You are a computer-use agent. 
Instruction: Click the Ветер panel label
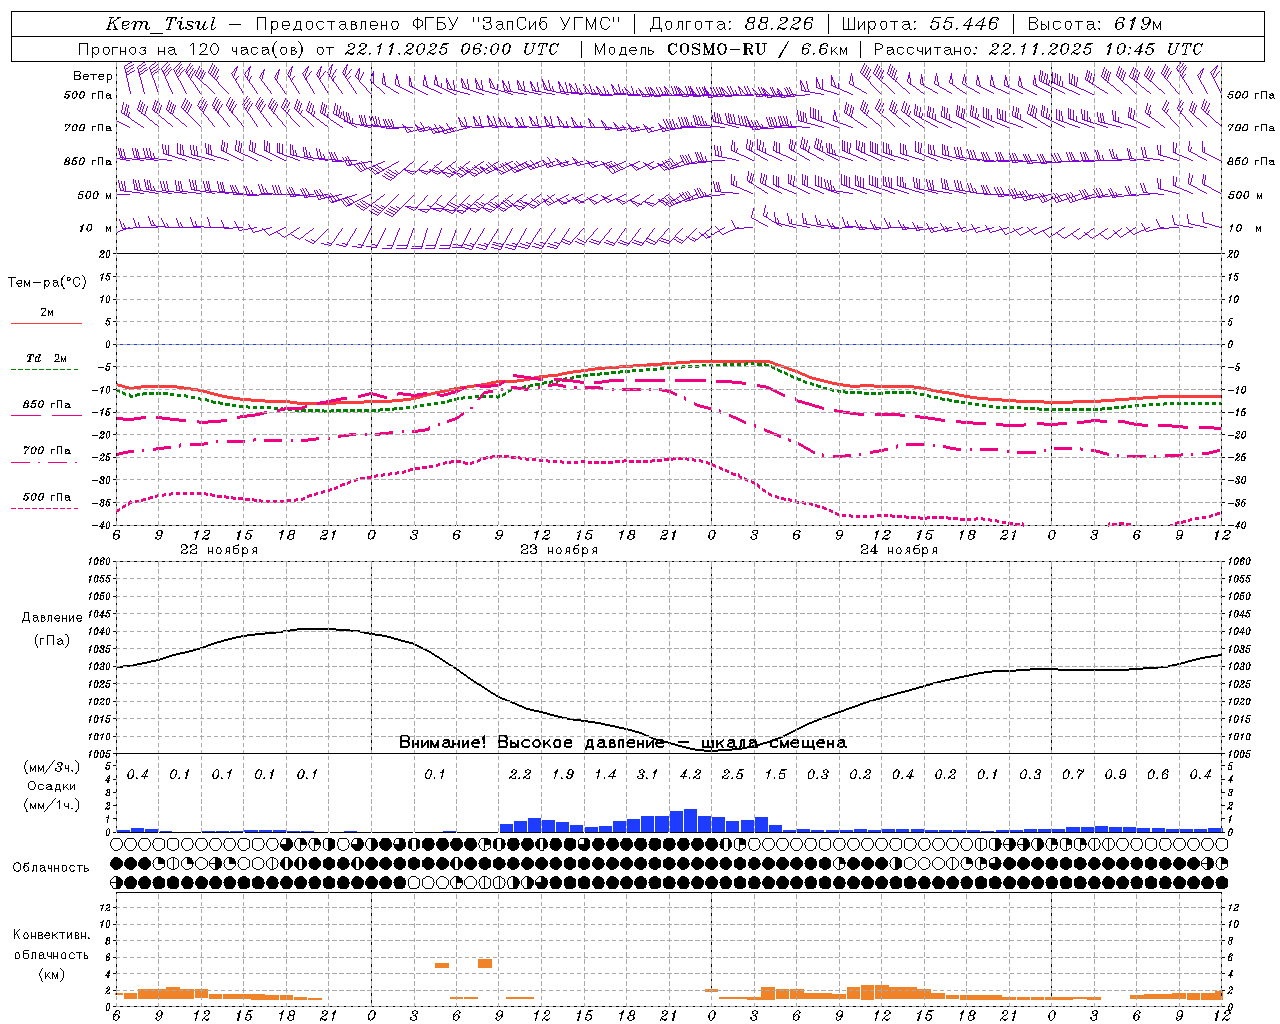click(x=93, y=76)
